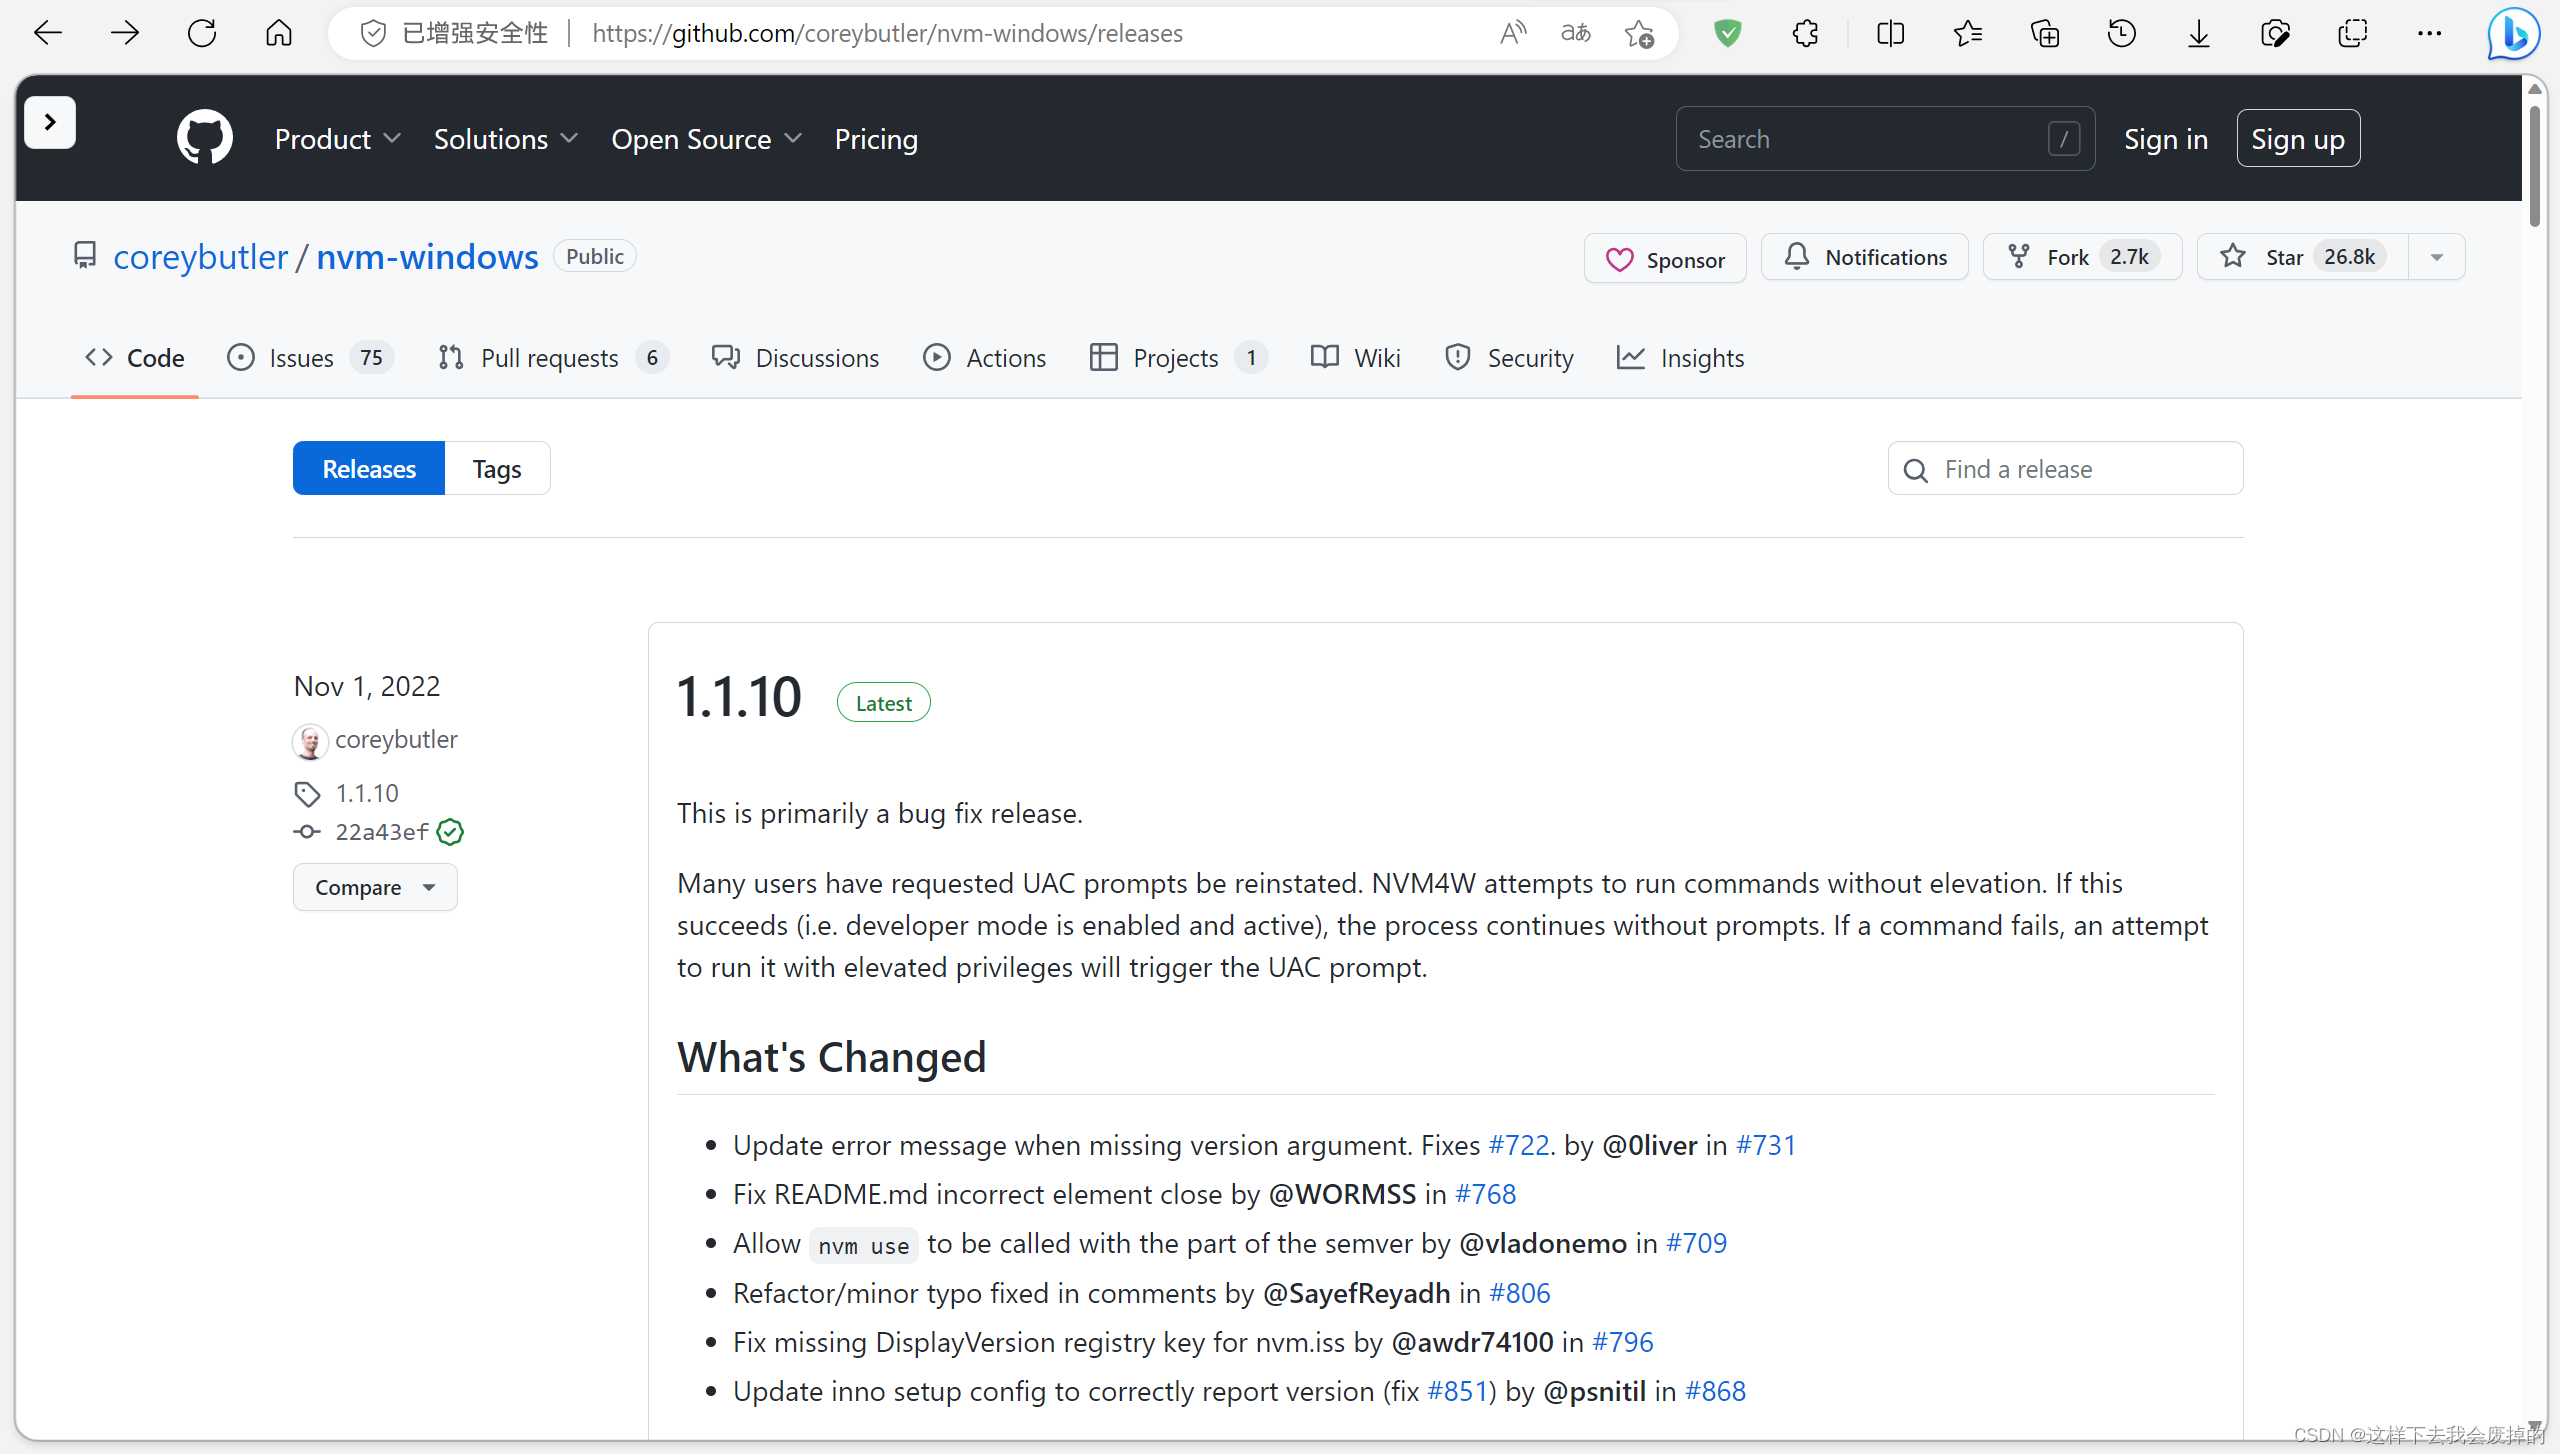Switch to the Code tab
Screen dimensions: 2560x1454
tap(135, 357)
